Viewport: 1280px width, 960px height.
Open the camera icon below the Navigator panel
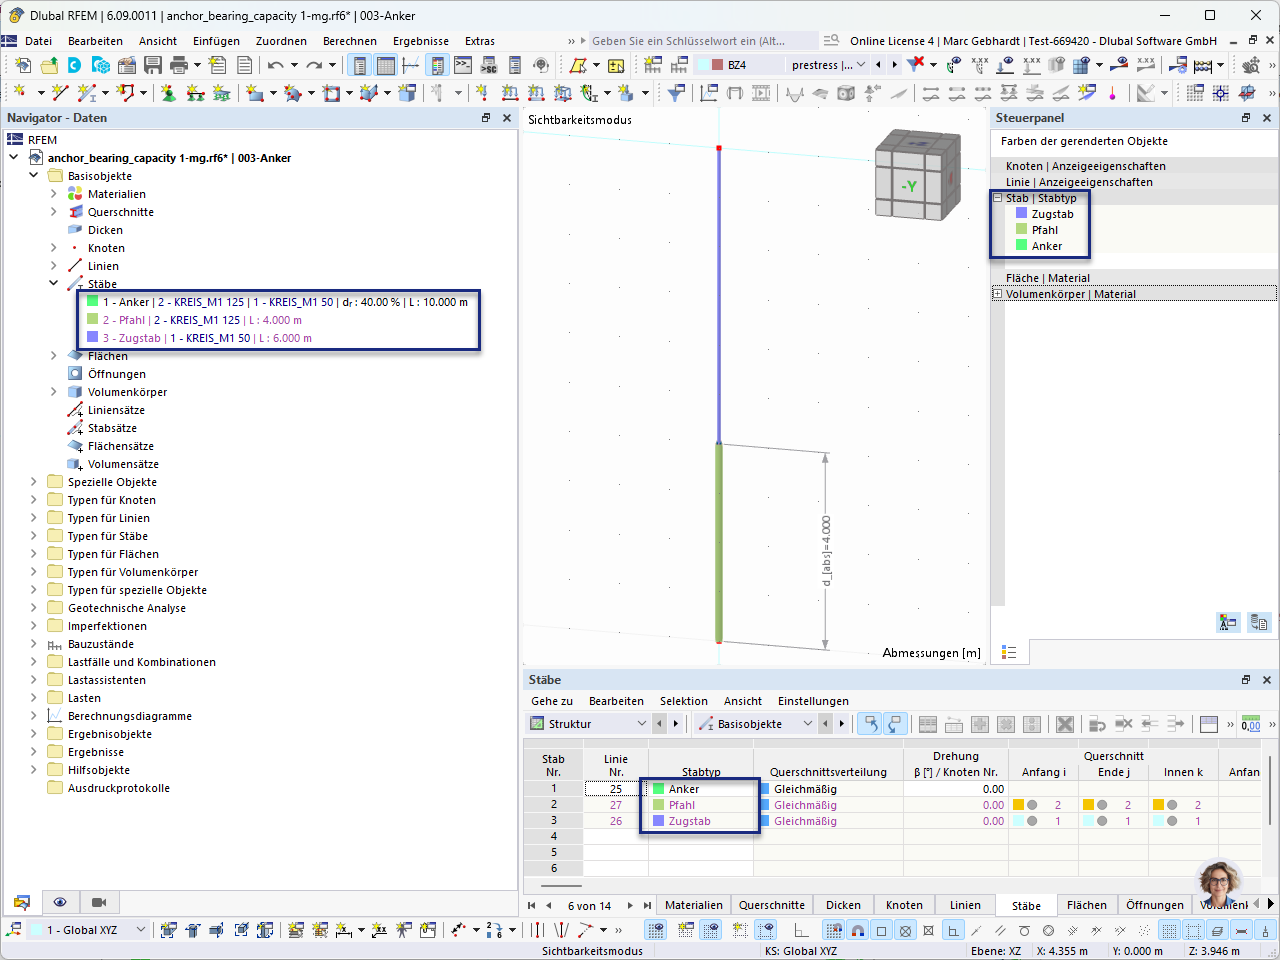tap(97, 902)
